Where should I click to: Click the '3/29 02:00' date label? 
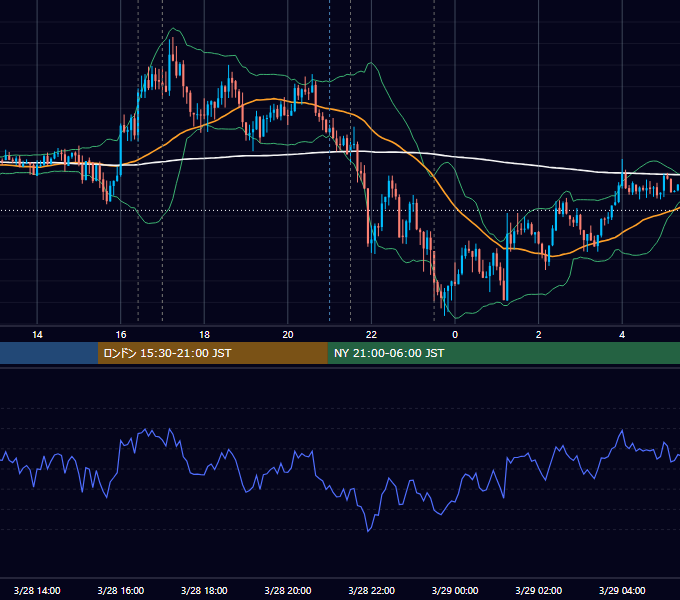[539, 590]
